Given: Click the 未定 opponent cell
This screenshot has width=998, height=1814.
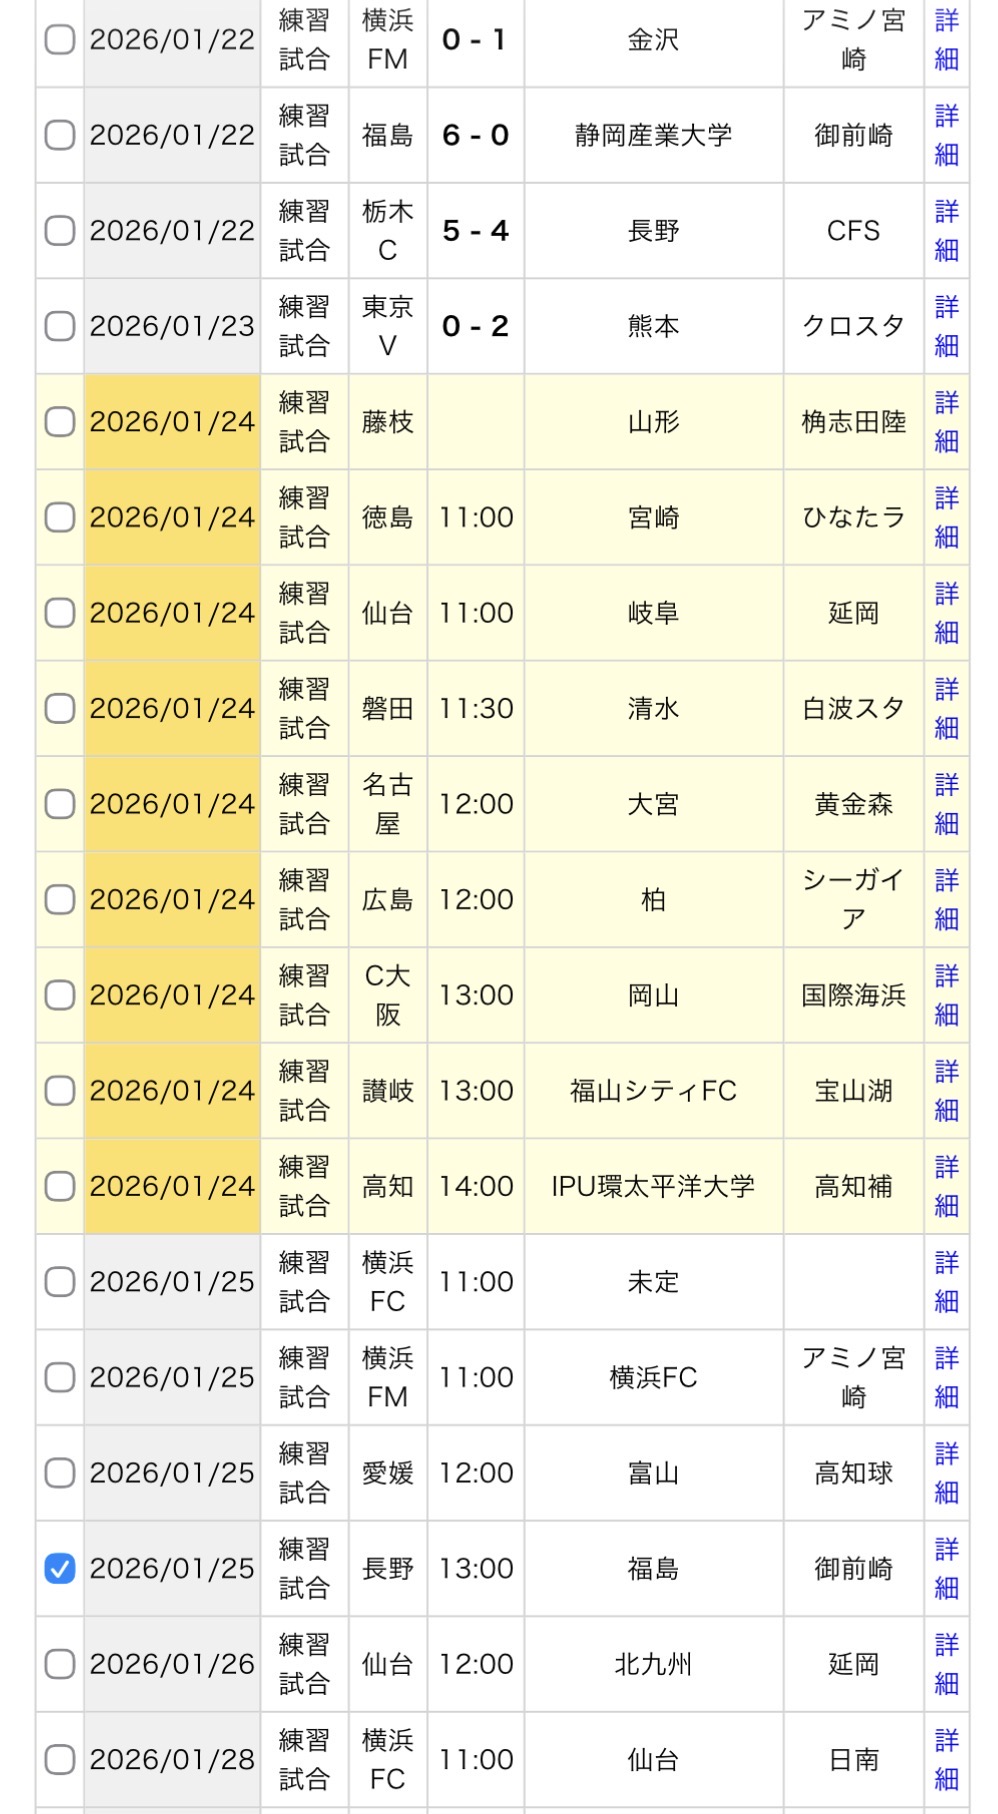Looking at the screenshot, I should pyautogui.click(x=653, y=1282).
